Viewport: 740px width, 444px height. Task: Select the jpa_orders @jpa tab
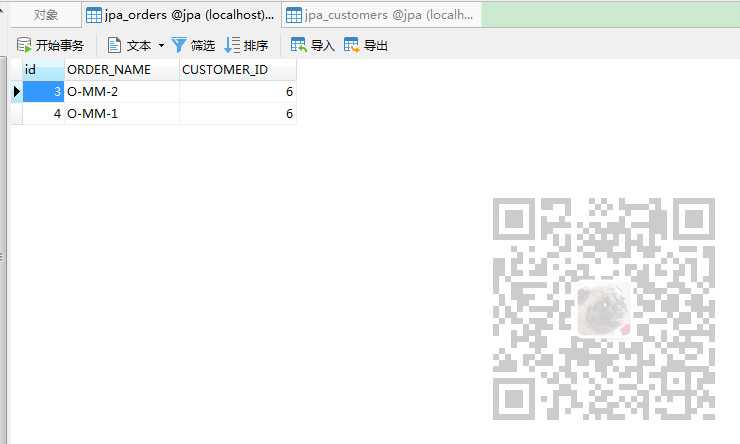point(182,15)
